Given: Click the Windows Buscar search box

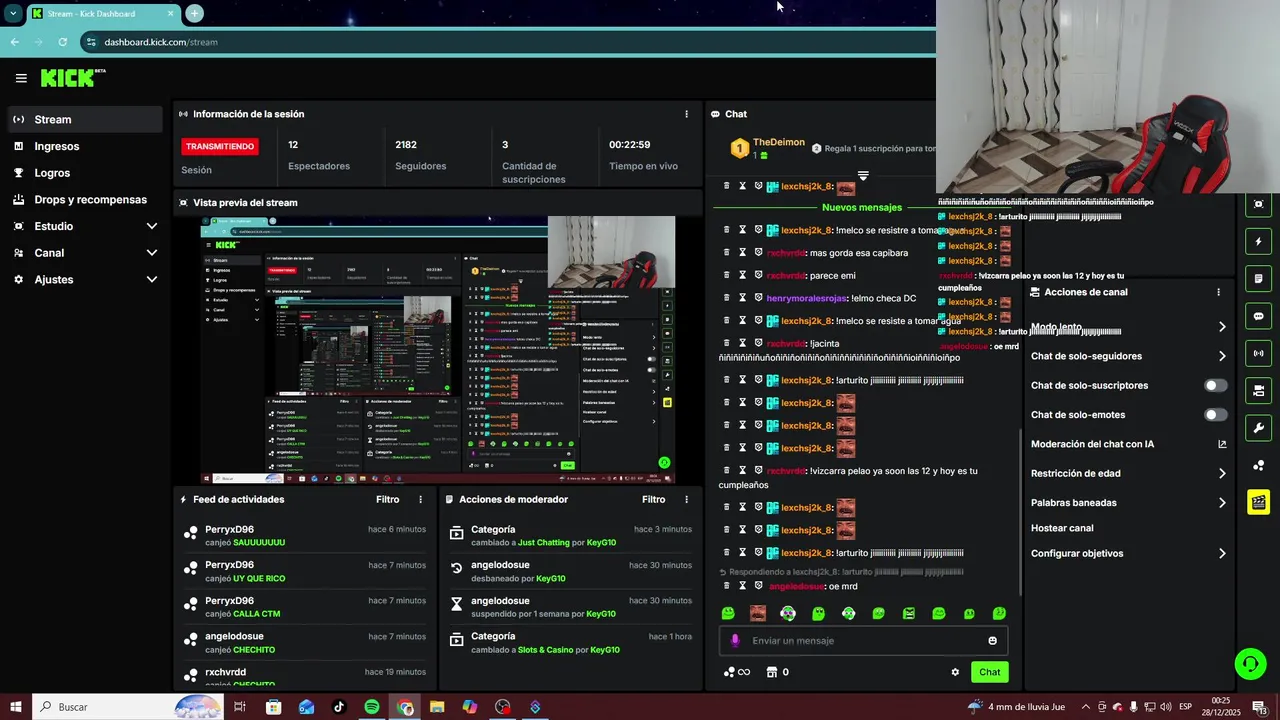Looking at the screenshot, I should [128, 707].
